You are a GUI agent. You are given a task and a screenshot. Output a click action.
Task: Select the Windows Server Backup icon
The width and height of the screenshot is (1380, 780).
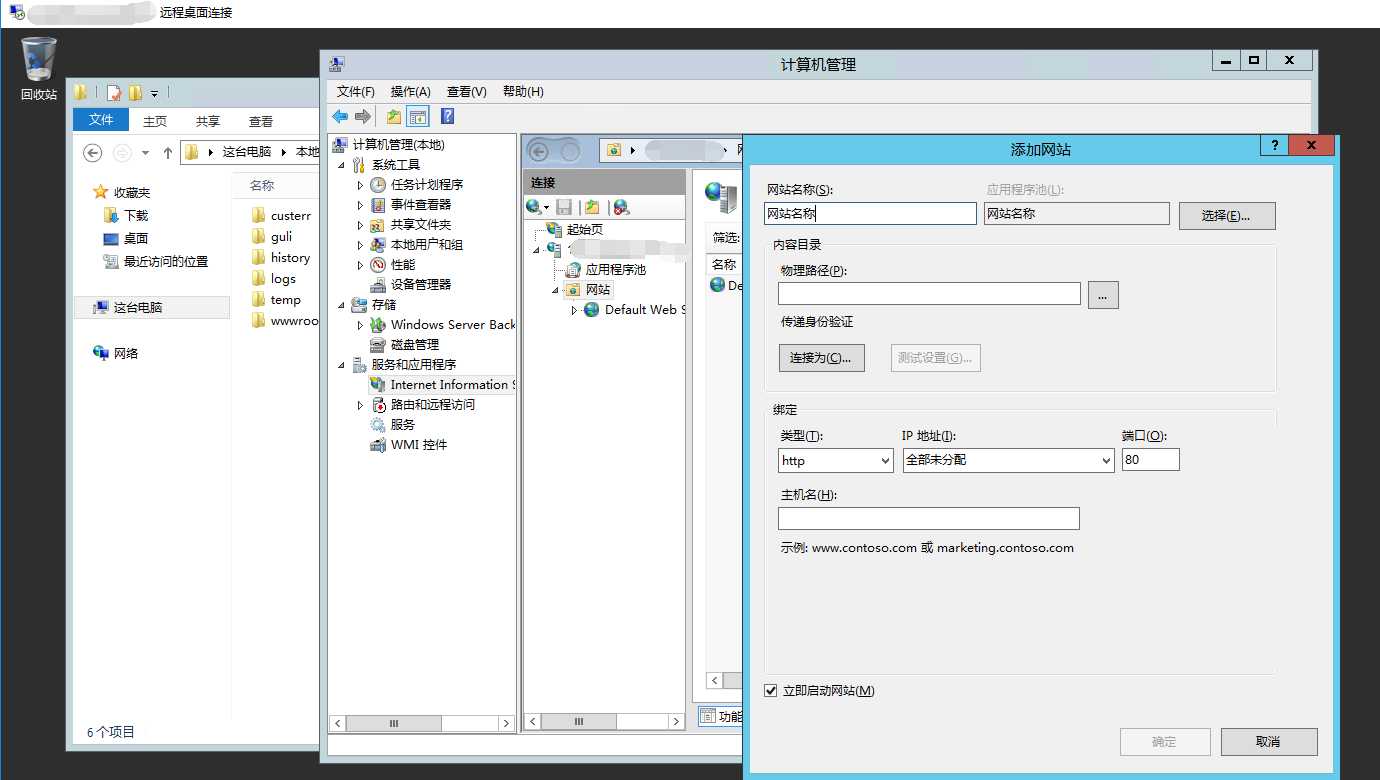(x=378, y=325)
